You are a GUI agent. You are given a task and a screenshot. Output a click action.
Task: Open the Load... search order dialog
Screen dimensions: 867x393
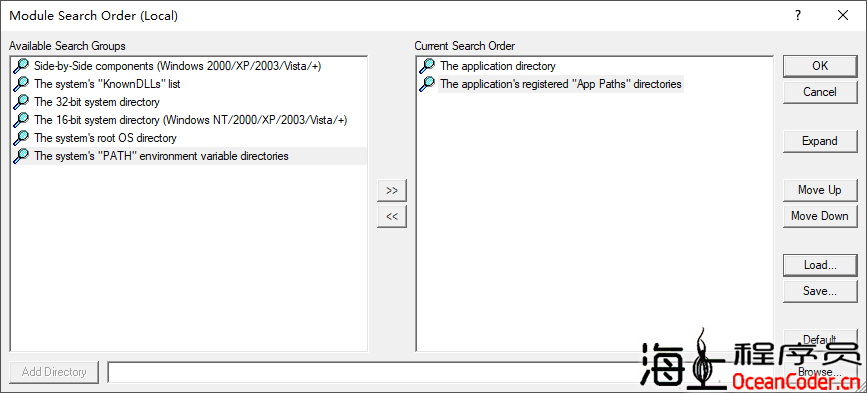819,265
